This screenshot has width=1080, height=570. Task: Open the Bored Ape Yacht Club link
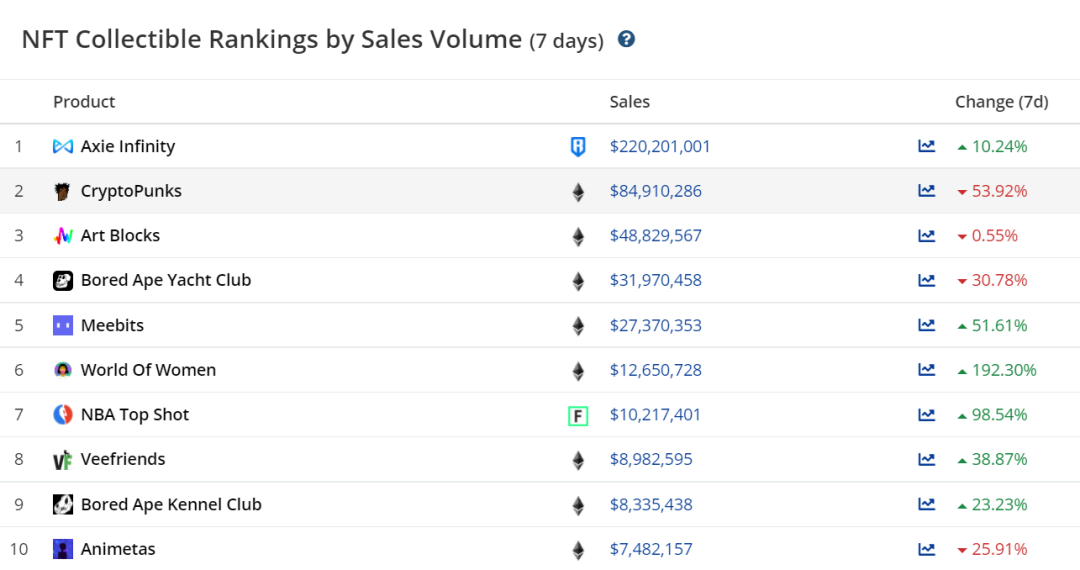[x=166, y=280]
